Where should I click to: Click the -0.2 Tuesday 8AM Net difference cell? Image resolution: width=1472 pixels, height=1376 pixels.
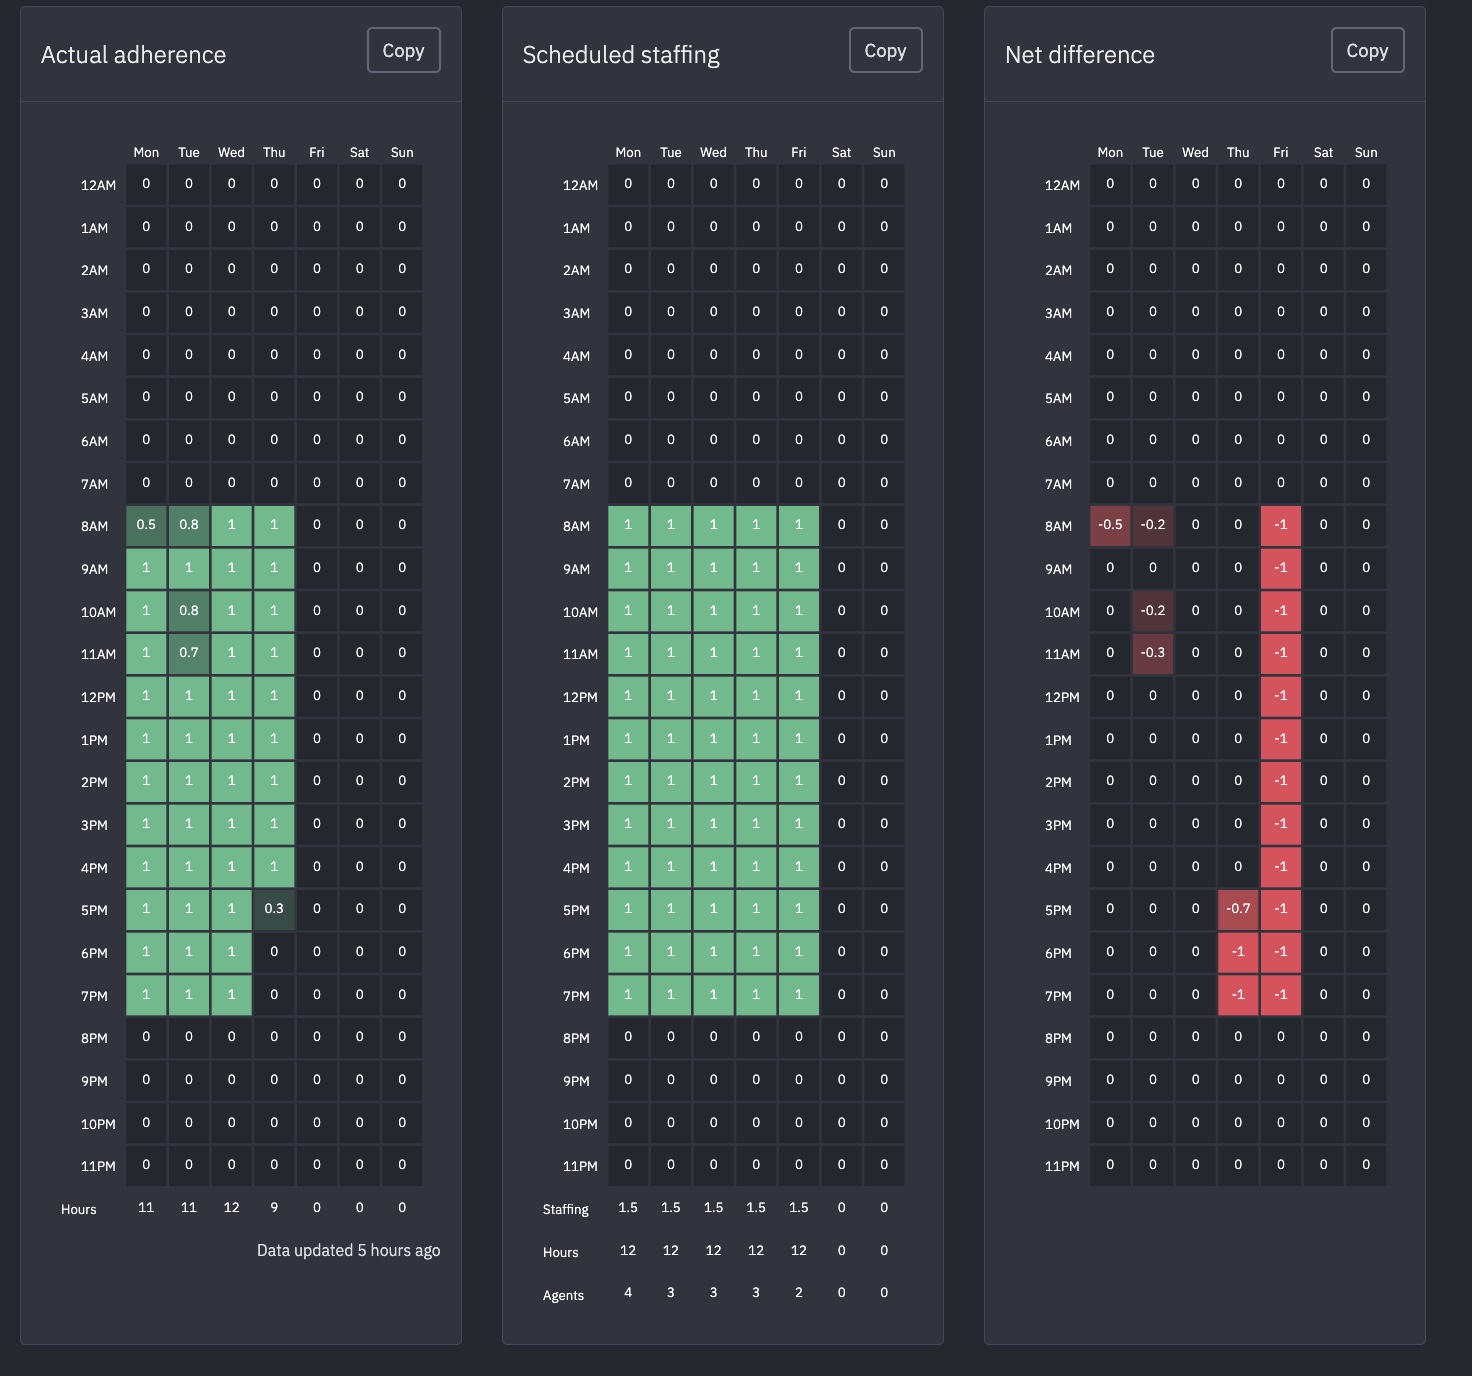(1153, 525)
